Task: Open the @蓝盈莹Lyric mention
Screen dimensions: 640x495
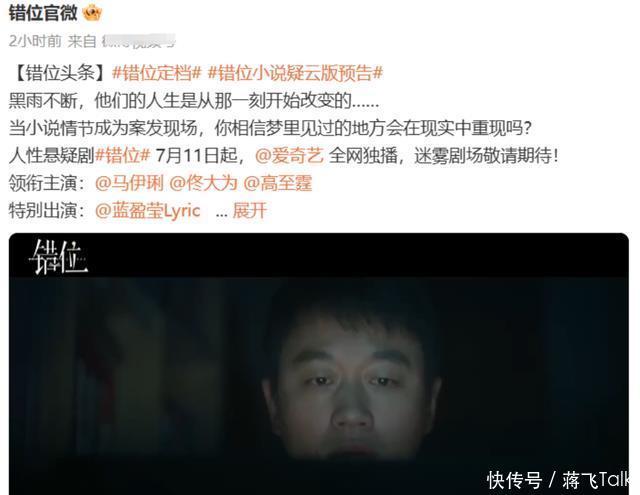Action: (x=147, y=211)
